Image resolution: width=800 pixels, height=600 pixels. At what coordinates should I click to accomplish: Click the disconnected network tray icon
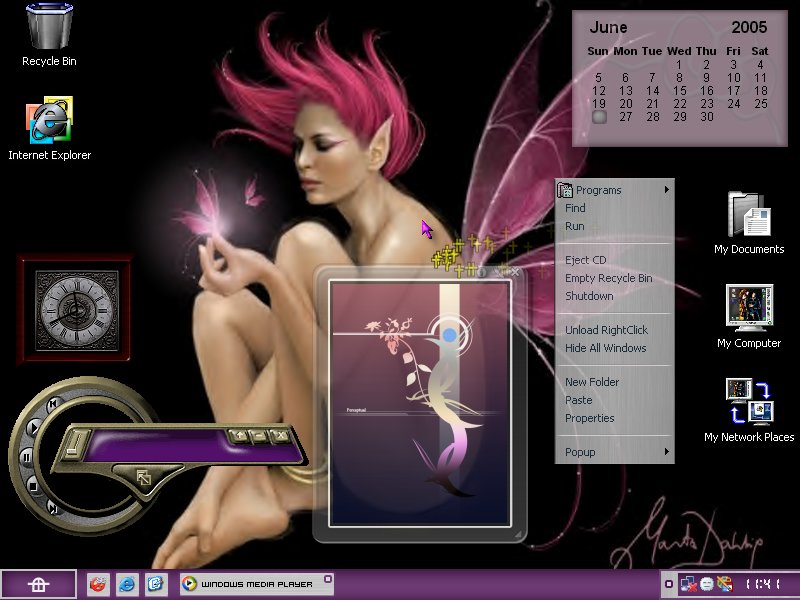click(688, 584)
